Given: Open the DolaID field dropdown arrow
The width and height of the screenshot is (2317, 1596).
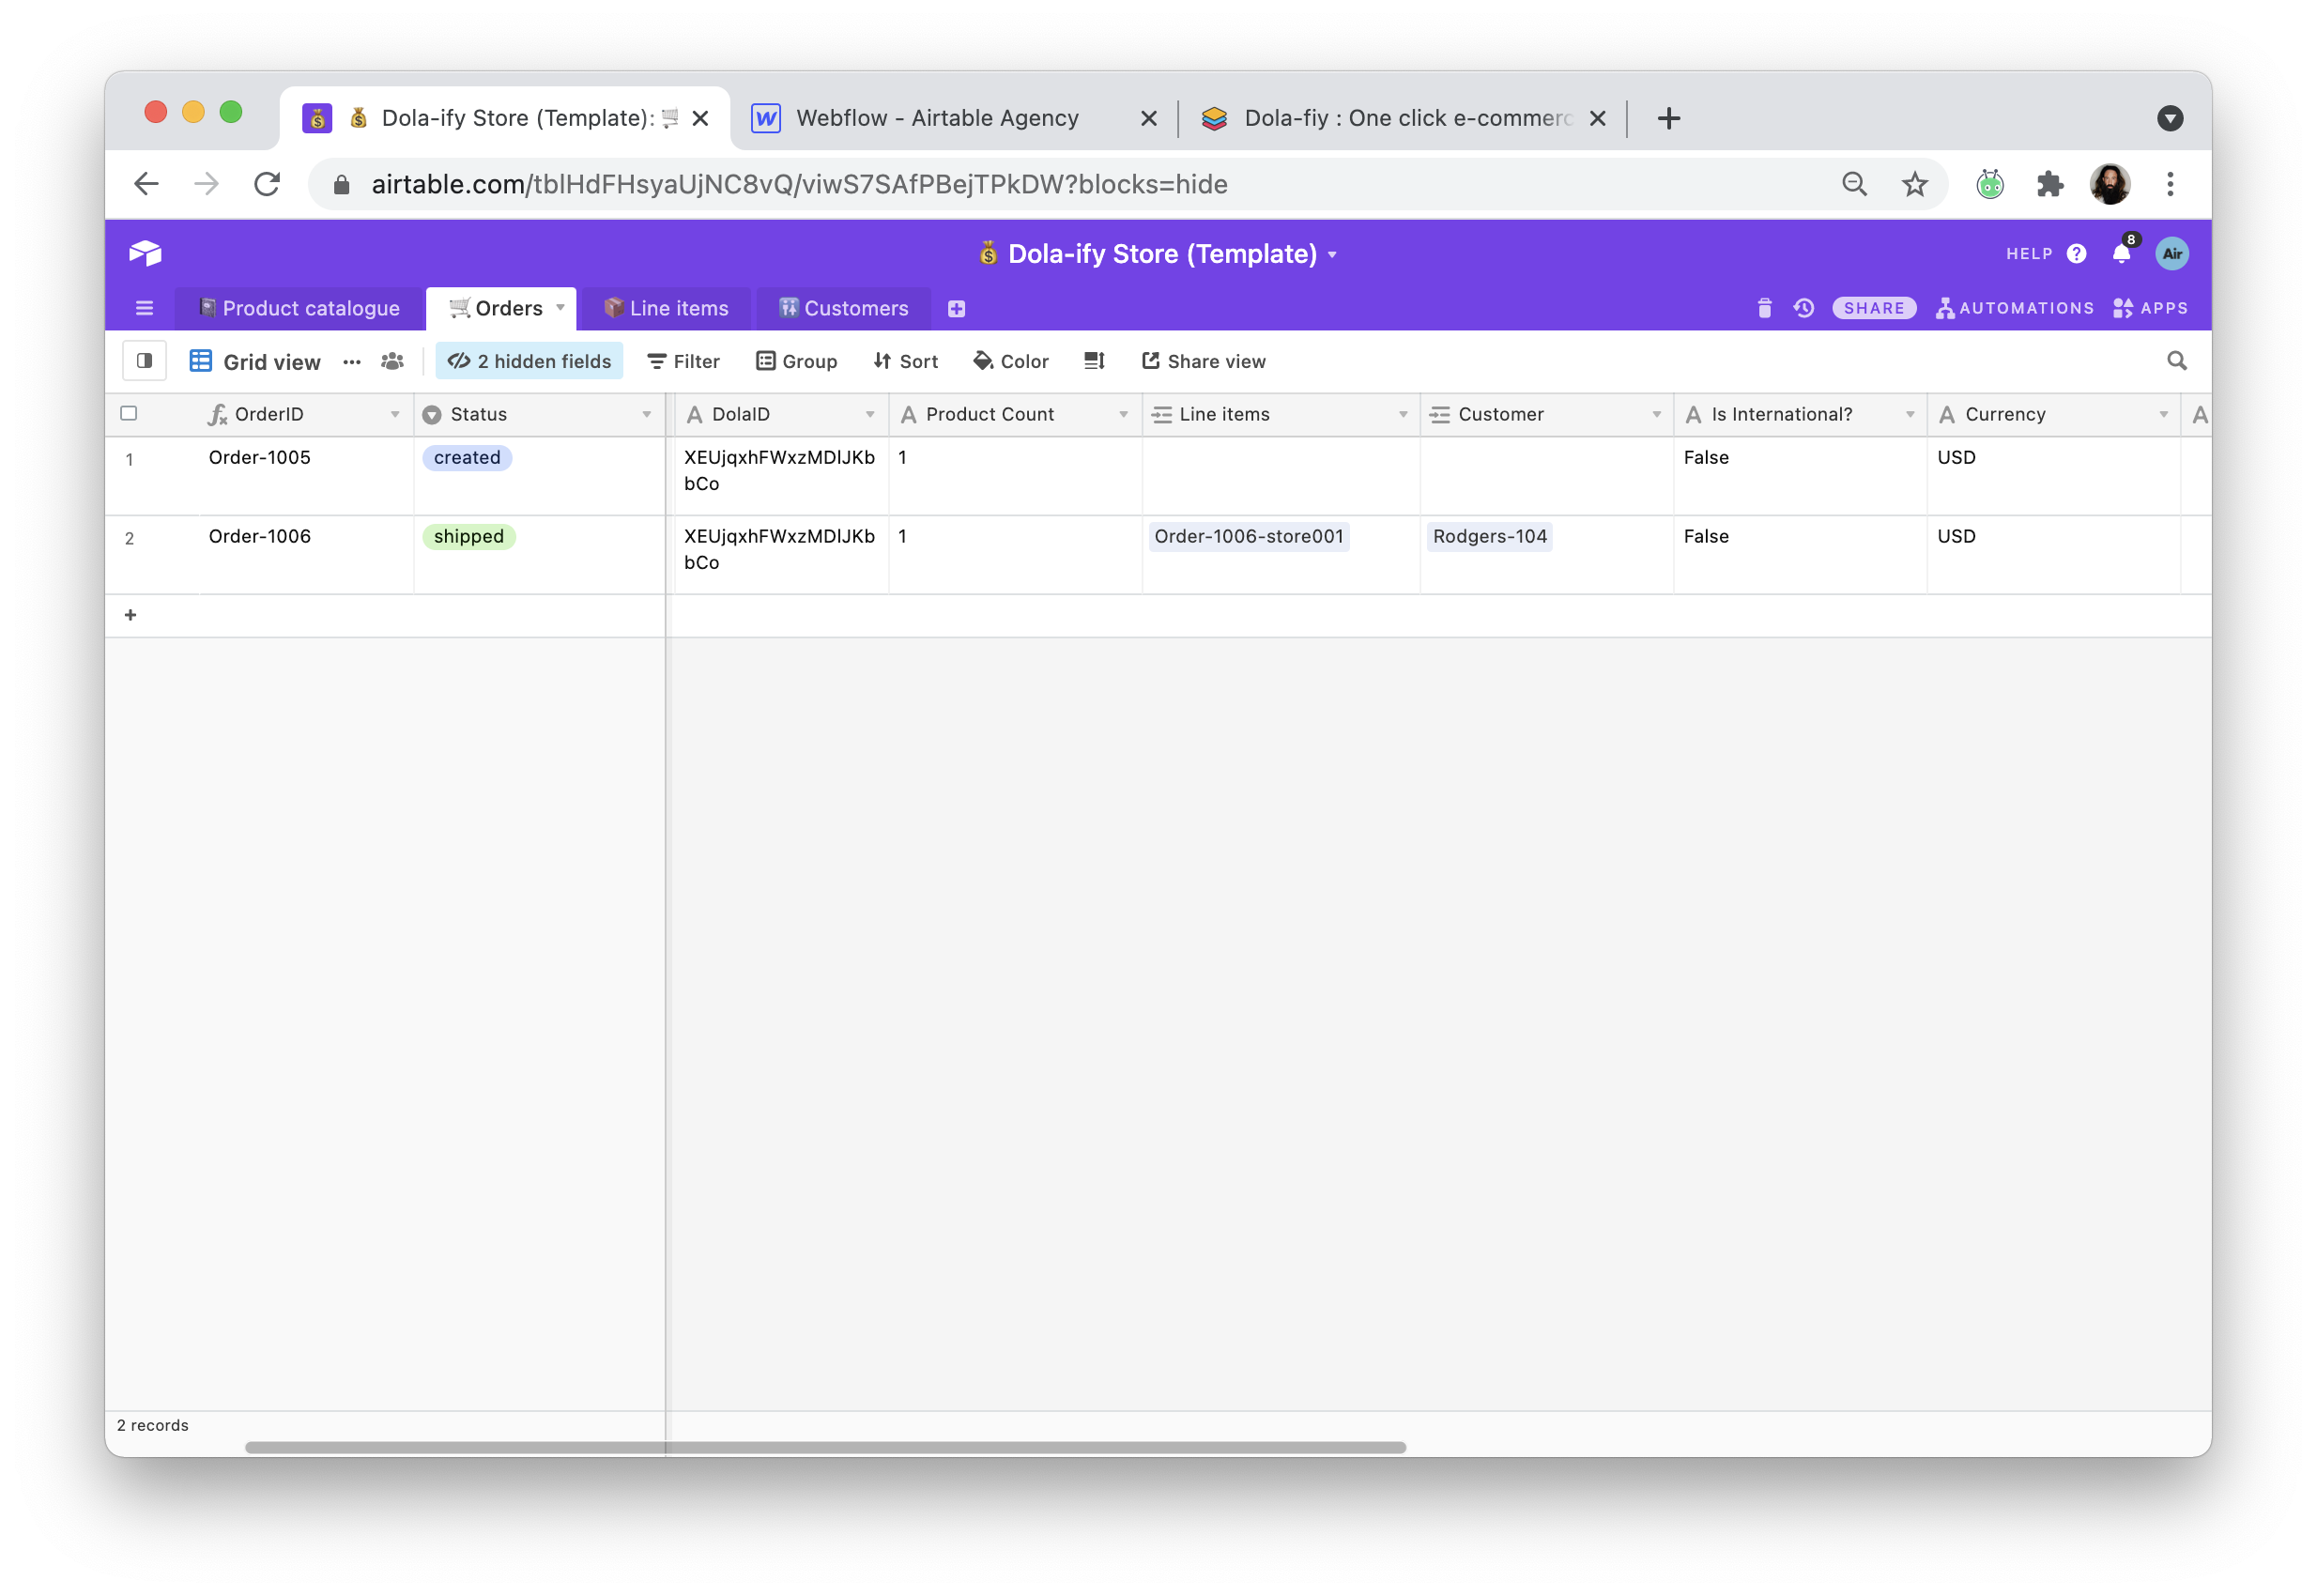Looking at the screenshot, I should pyautogui.click(x=870, y=415).
